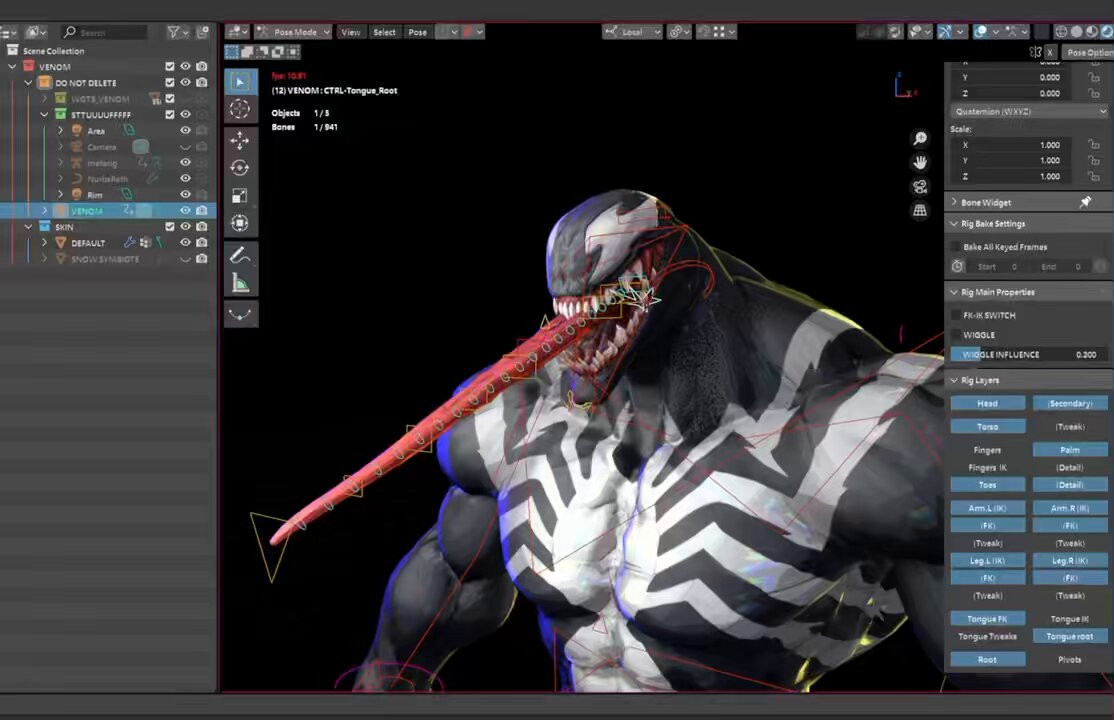Hide the DEFAULT mesh with its eye
The image size is (1114, 720).
[185, 242]
